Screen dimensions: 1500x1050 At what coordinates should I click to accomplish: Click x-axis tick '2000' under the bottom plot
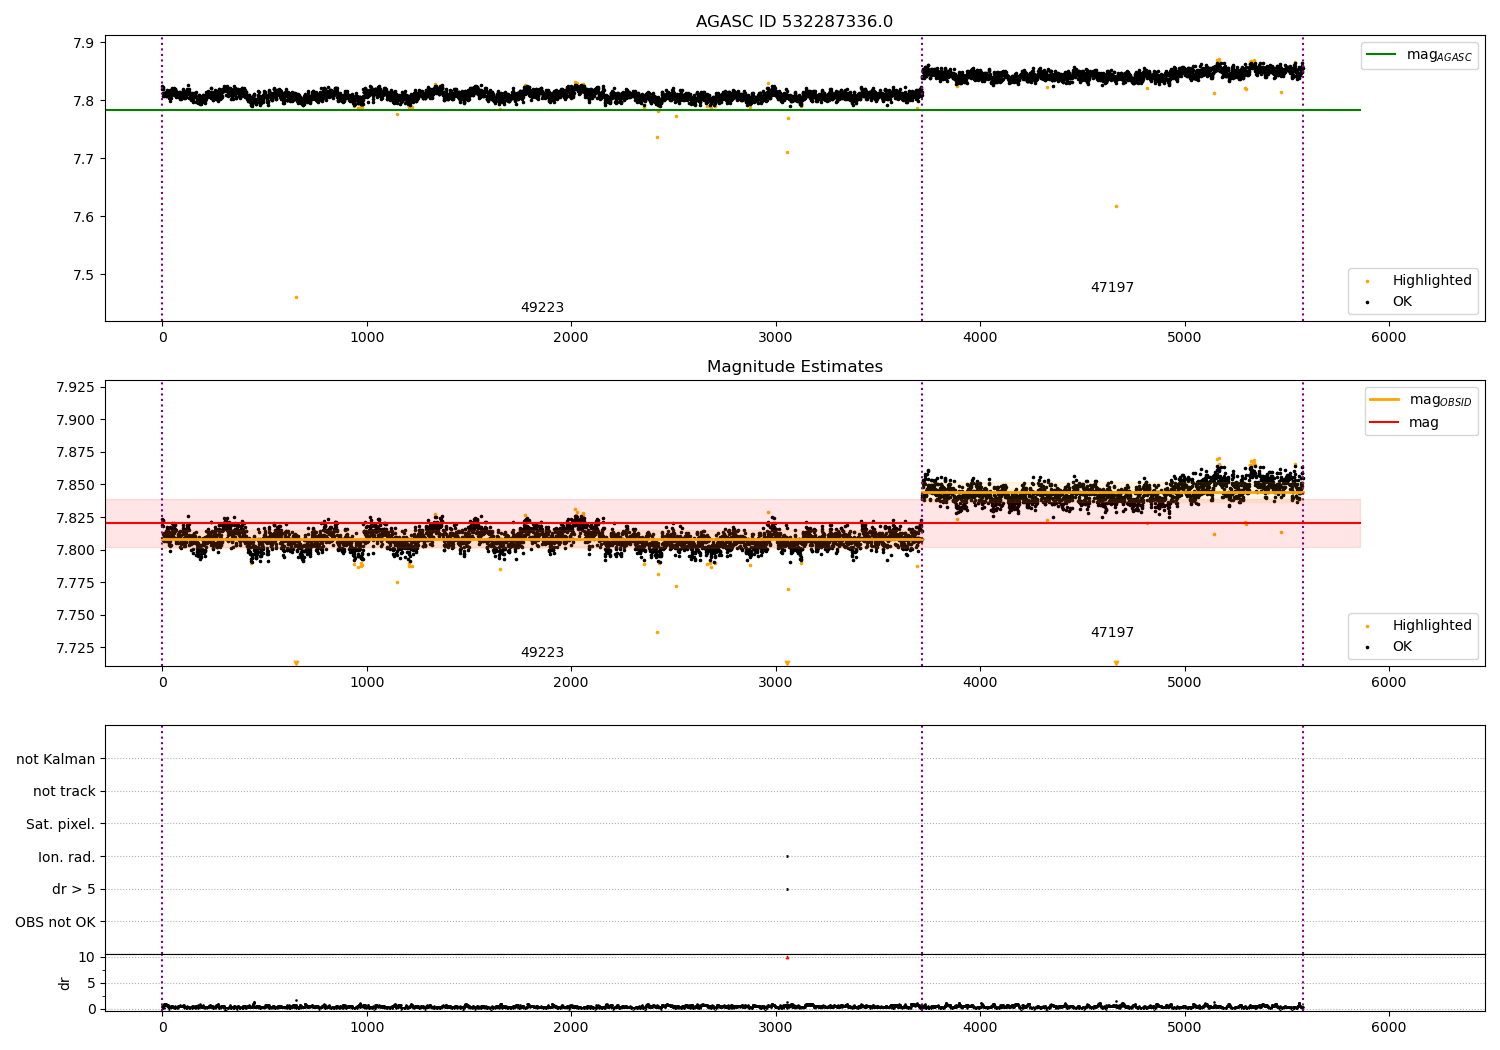[571, 1028]
